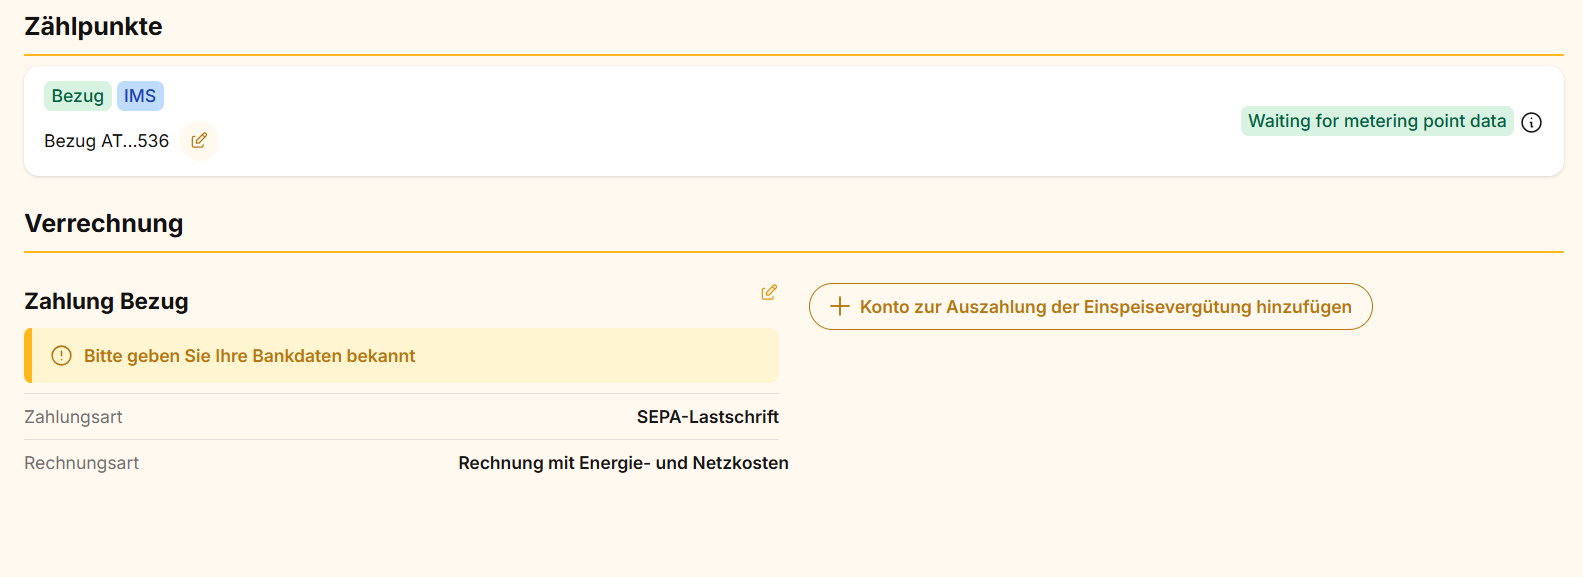
Task: Click the "Waiting for metering point data" badge
Action: 1376,121
